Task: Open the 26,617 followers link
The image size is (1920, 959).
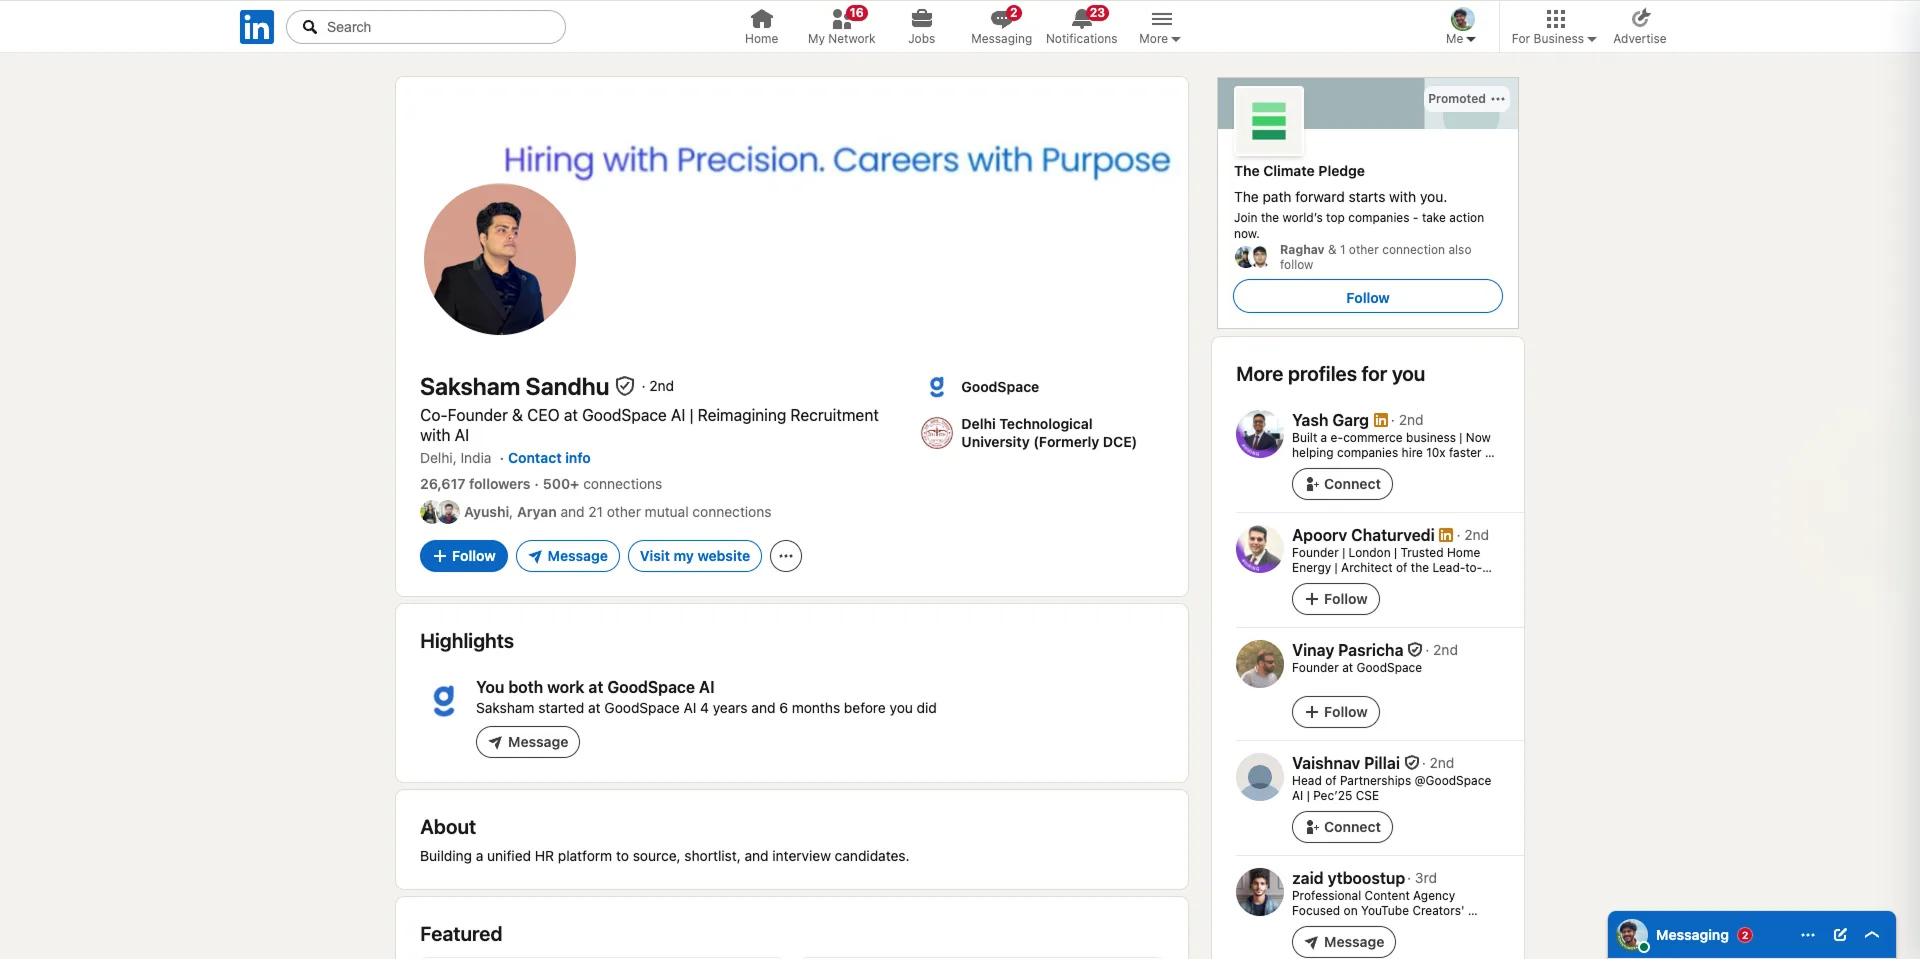Action: tap(475, 484)
